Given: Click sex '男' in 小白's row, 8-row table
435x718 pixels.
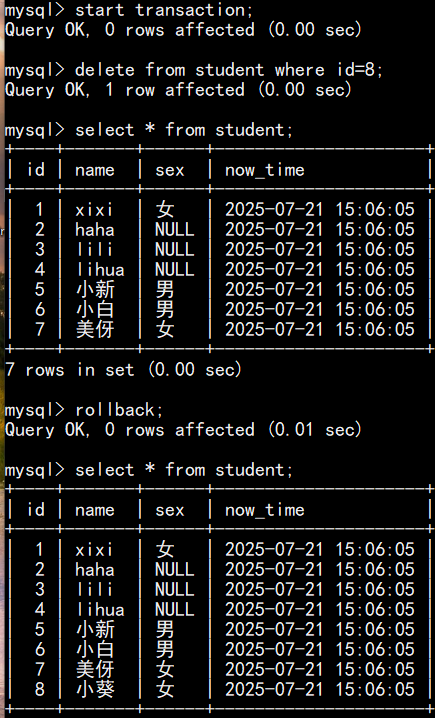Looking at the screenshot, I should [165, 649].
